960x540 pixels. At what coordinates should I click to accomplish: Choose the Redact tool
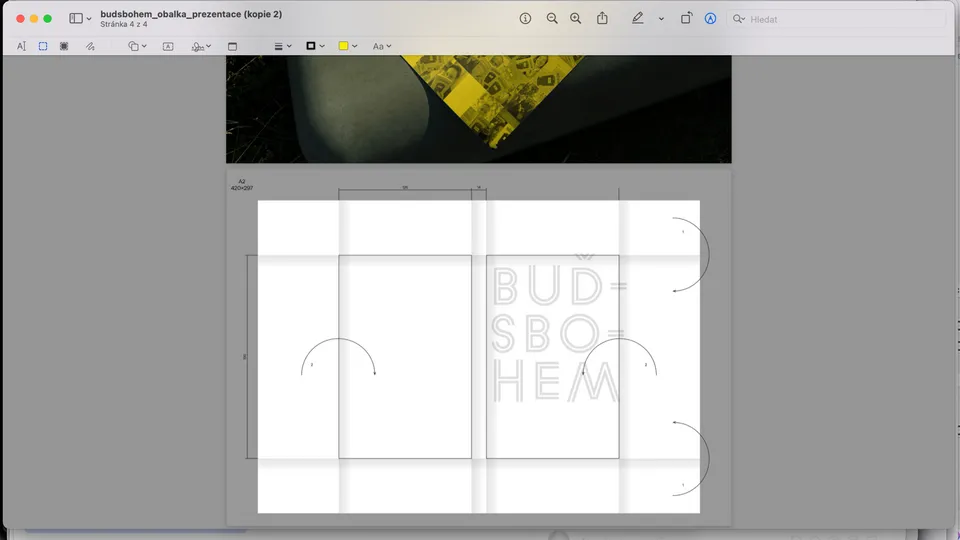(x=64, y=46)
